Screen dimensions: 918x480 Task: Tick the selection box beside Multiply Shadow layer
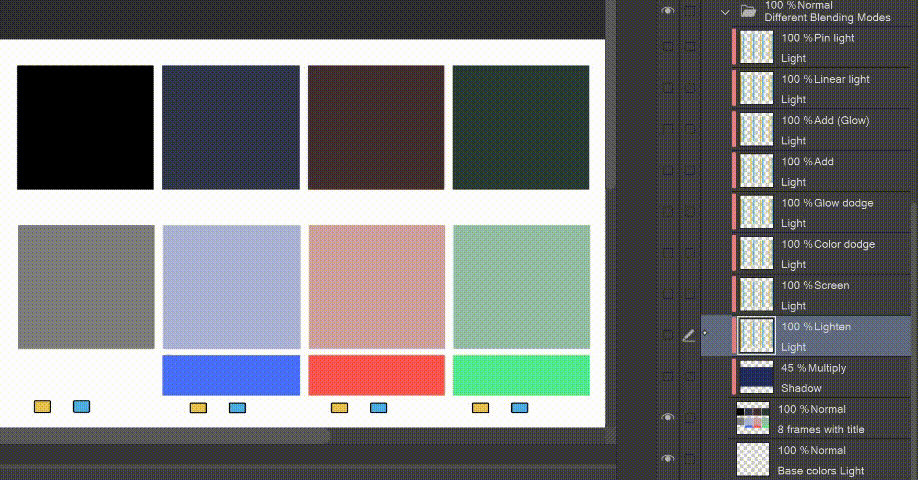click(x=690, y=376)
